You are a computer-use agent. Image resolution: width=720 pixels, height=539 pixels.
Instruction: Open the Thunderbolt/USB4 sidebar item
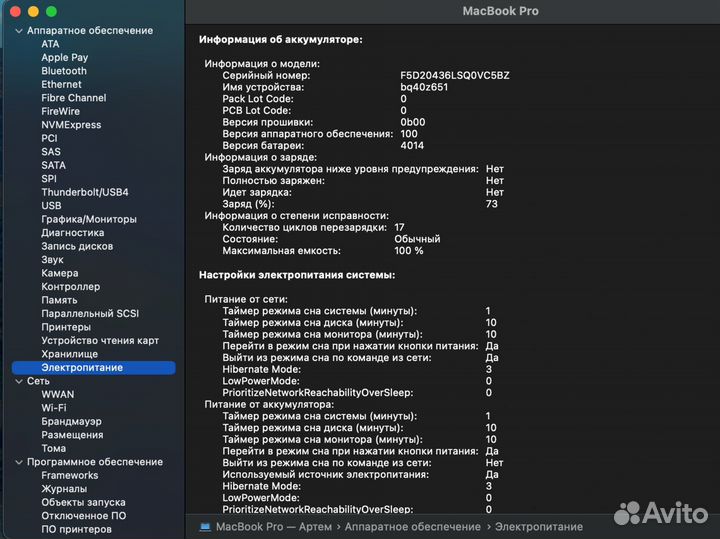[x=85, y=192]
